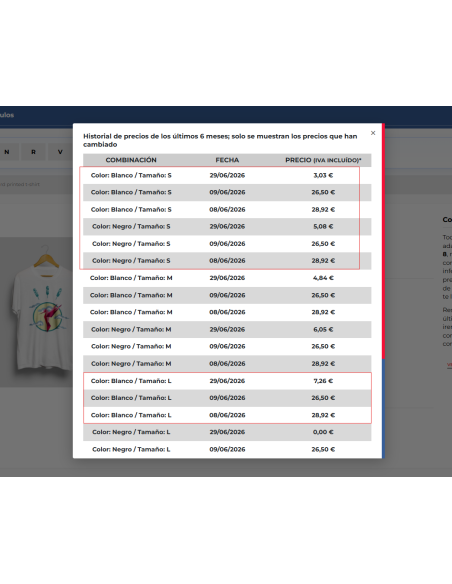The width and height of the screenshot is (452, 584).
Task: Click the 3,03 € price cell
Action: pyautogui.click(x=323, y=175)
